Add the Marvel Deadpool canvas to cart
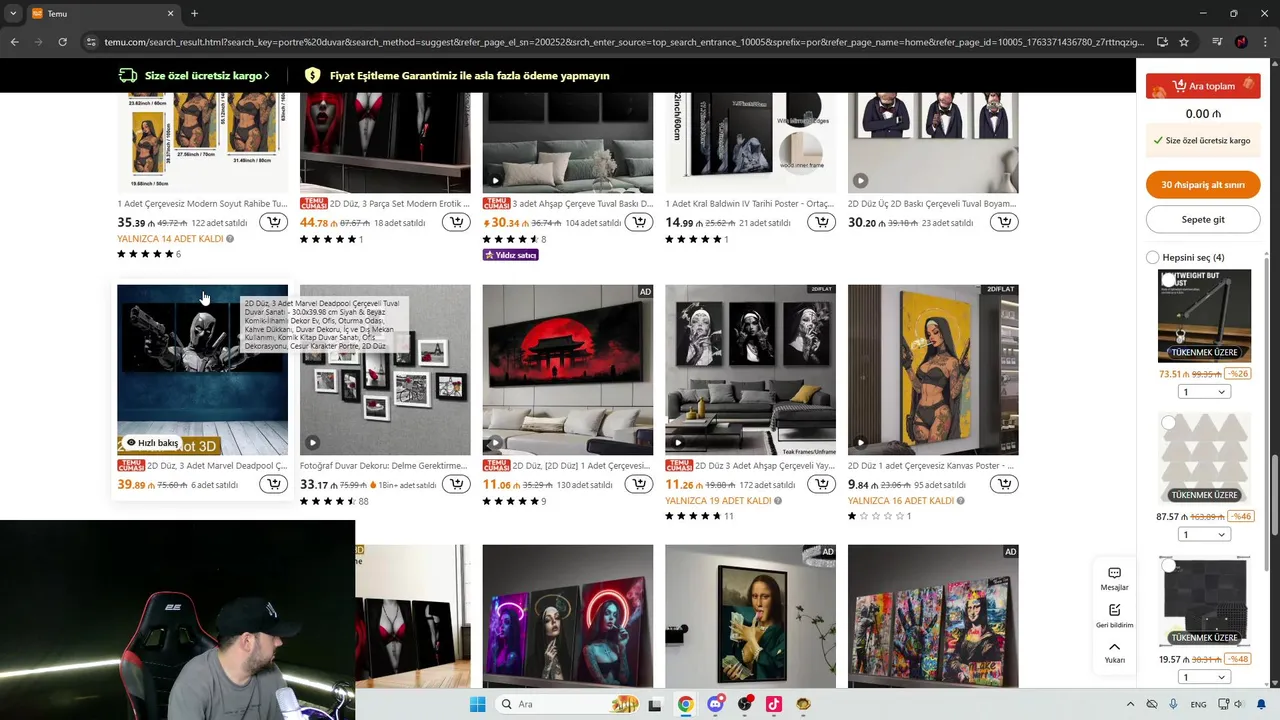The height and width of the screenshot is (720, 1280). pos(273,484)
